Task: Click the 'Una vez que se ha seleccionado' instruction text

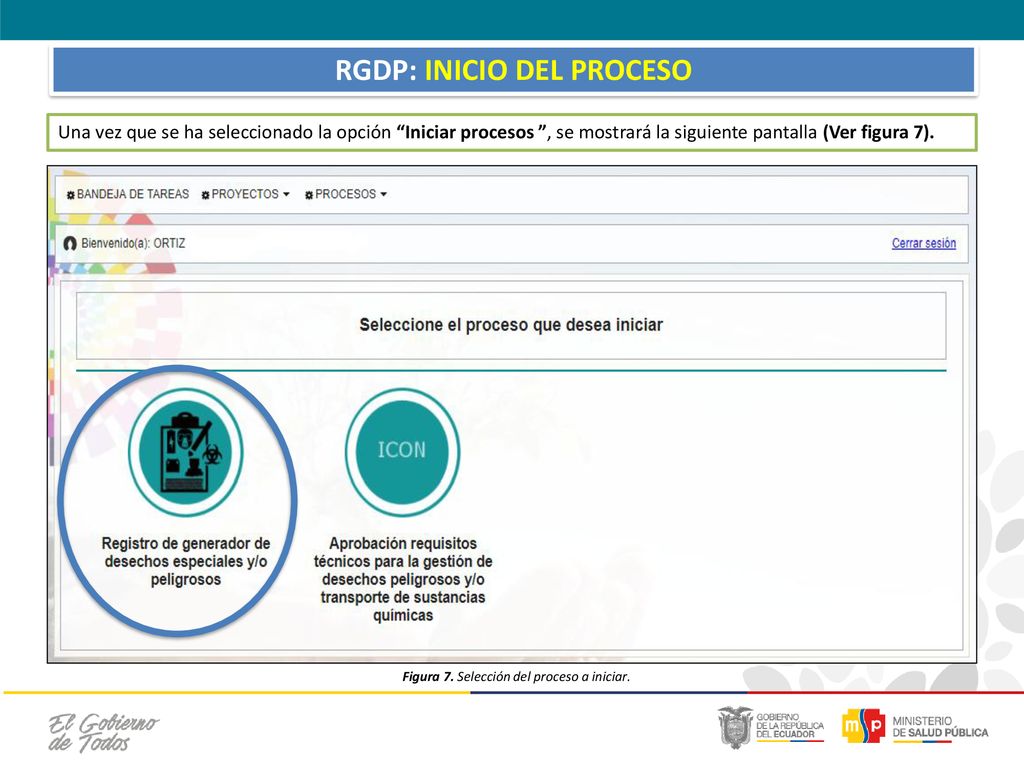Action: 496,132
